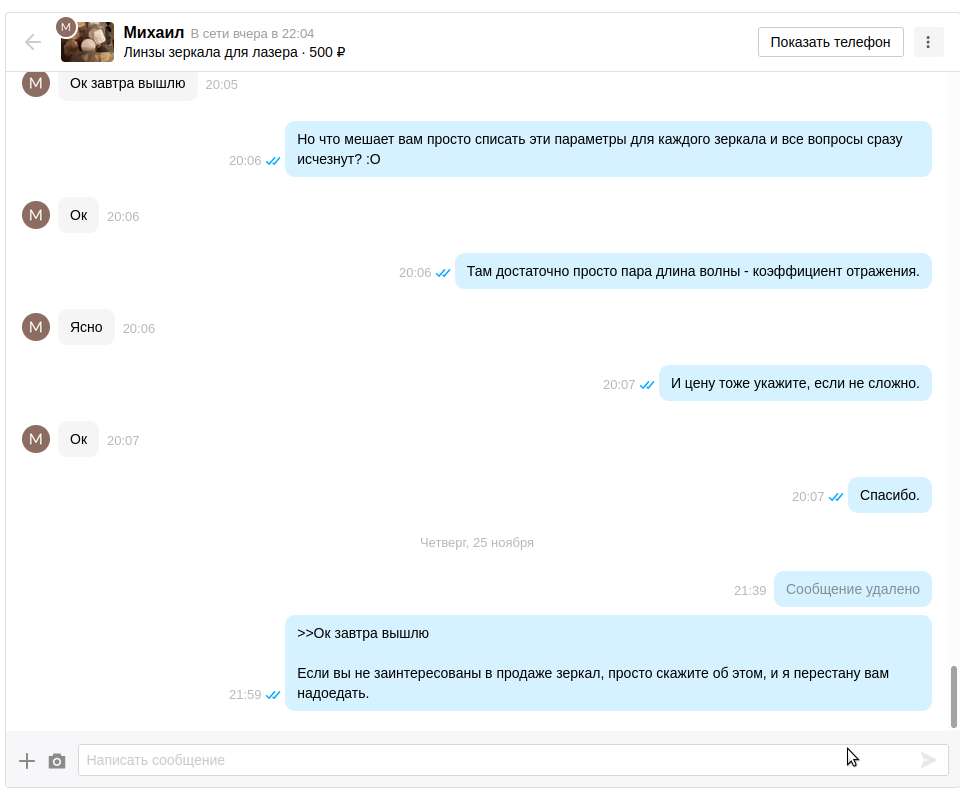
Task: Click M avatar beside the 'Ясно' message
Action: (x=36, y=327)
